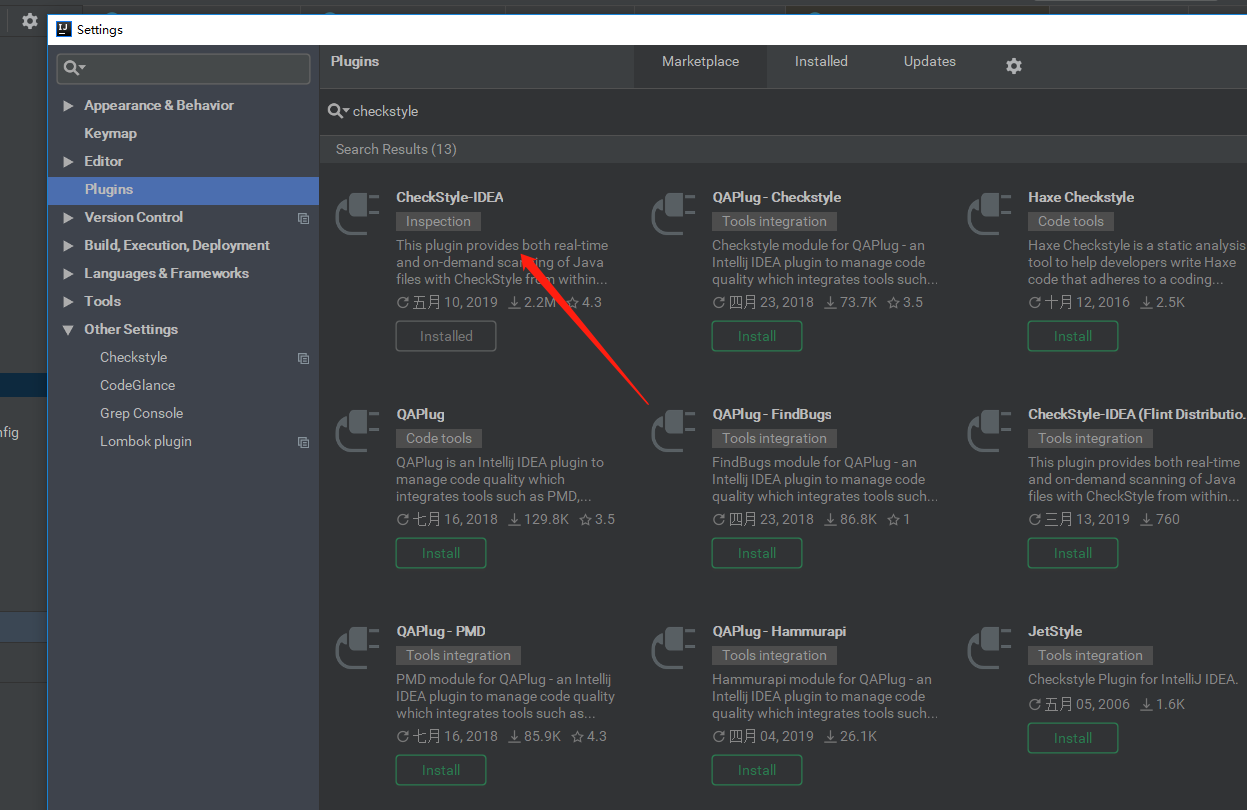This screenshot has height=810, width=1247.
Task: Click Tools integration tag on QAPlug - PMD
Action: point(458,655)
